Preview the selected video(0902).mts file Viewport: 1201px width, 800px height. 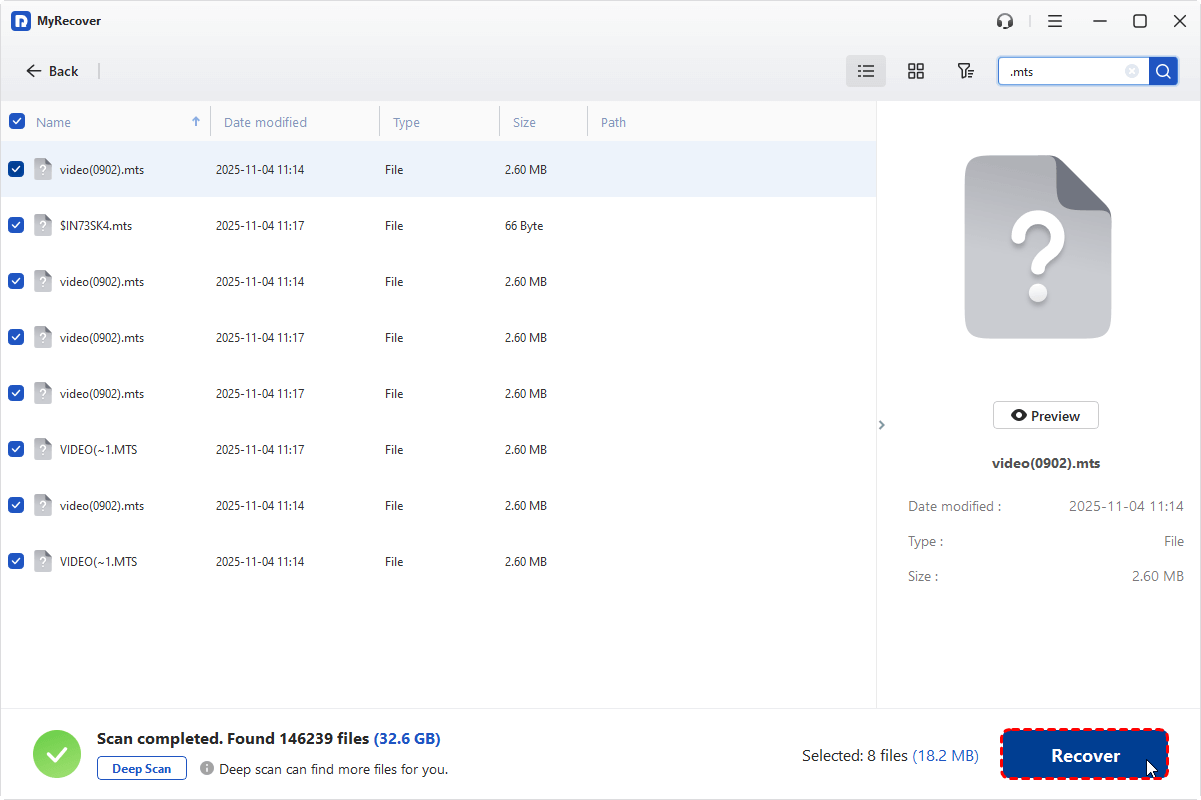[1045, 416]
